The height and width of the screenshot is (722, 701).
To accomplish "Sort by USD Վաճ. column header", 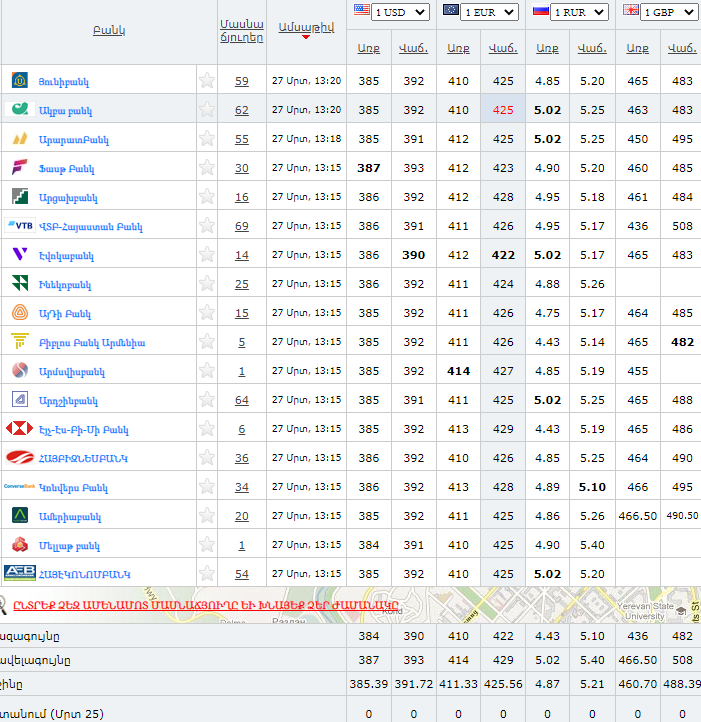I will click(414, 48).
